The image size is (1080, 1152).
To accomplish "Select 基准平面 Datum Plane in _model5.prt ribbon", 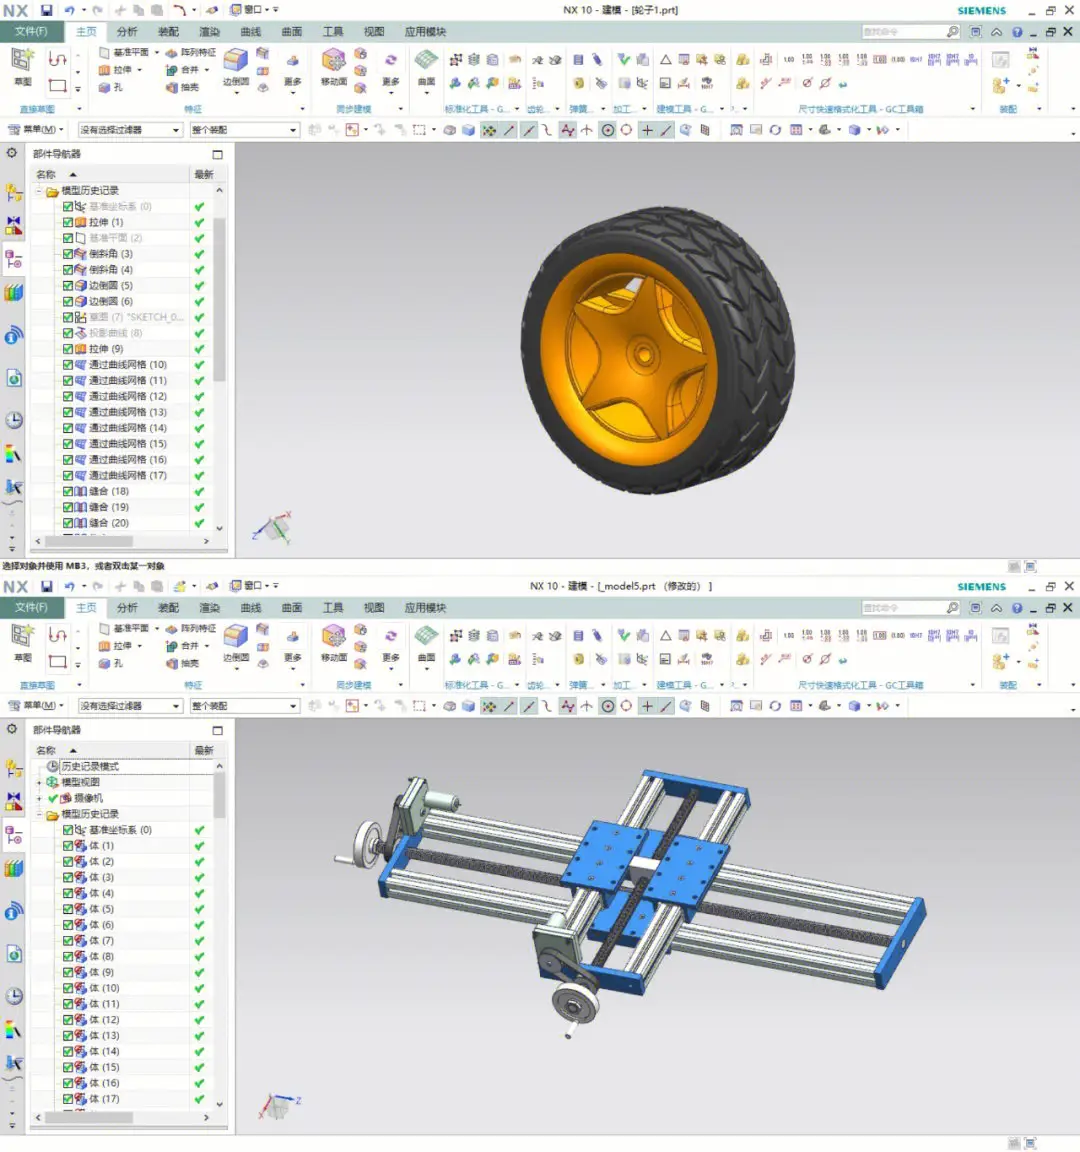I will [x=124, y=628].
